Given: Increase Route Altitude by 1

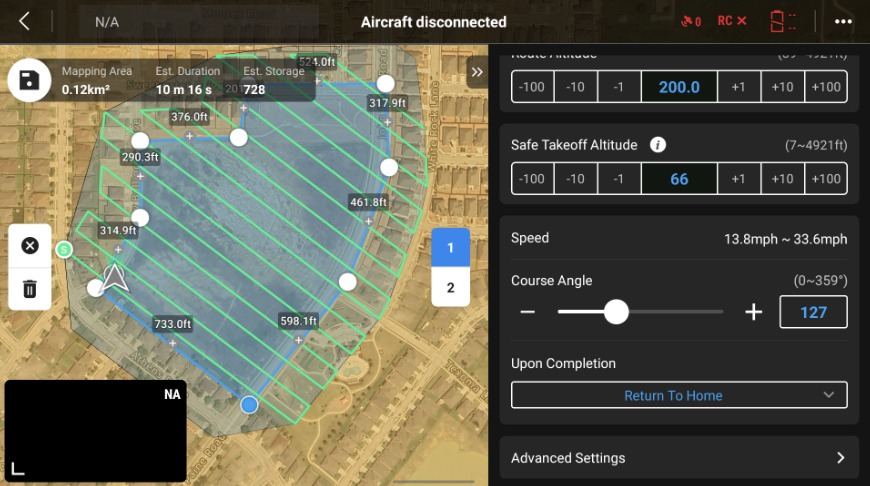Looking at the screenshot, I should pyautogui.click(x=739, y=87).
